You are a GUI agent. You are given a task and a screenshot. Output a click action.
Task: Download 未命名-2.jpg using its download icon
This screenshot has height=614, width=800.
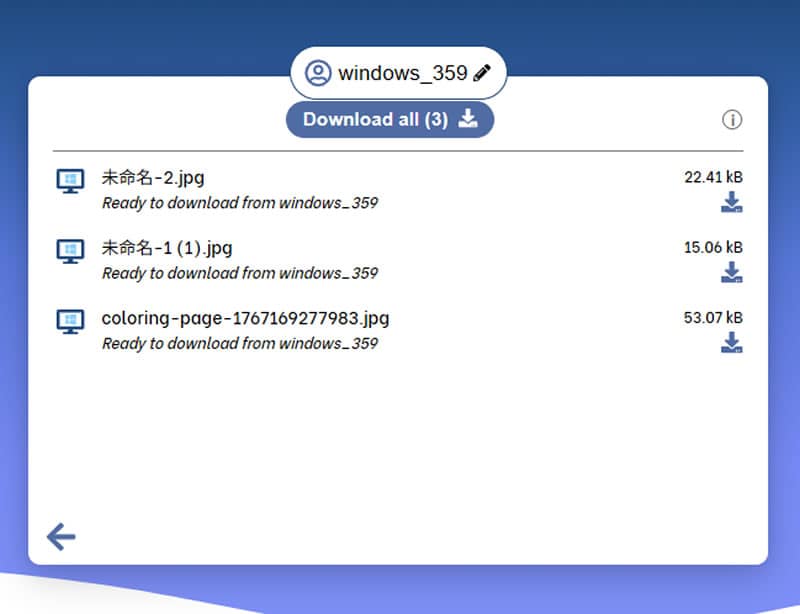point(732,203)
